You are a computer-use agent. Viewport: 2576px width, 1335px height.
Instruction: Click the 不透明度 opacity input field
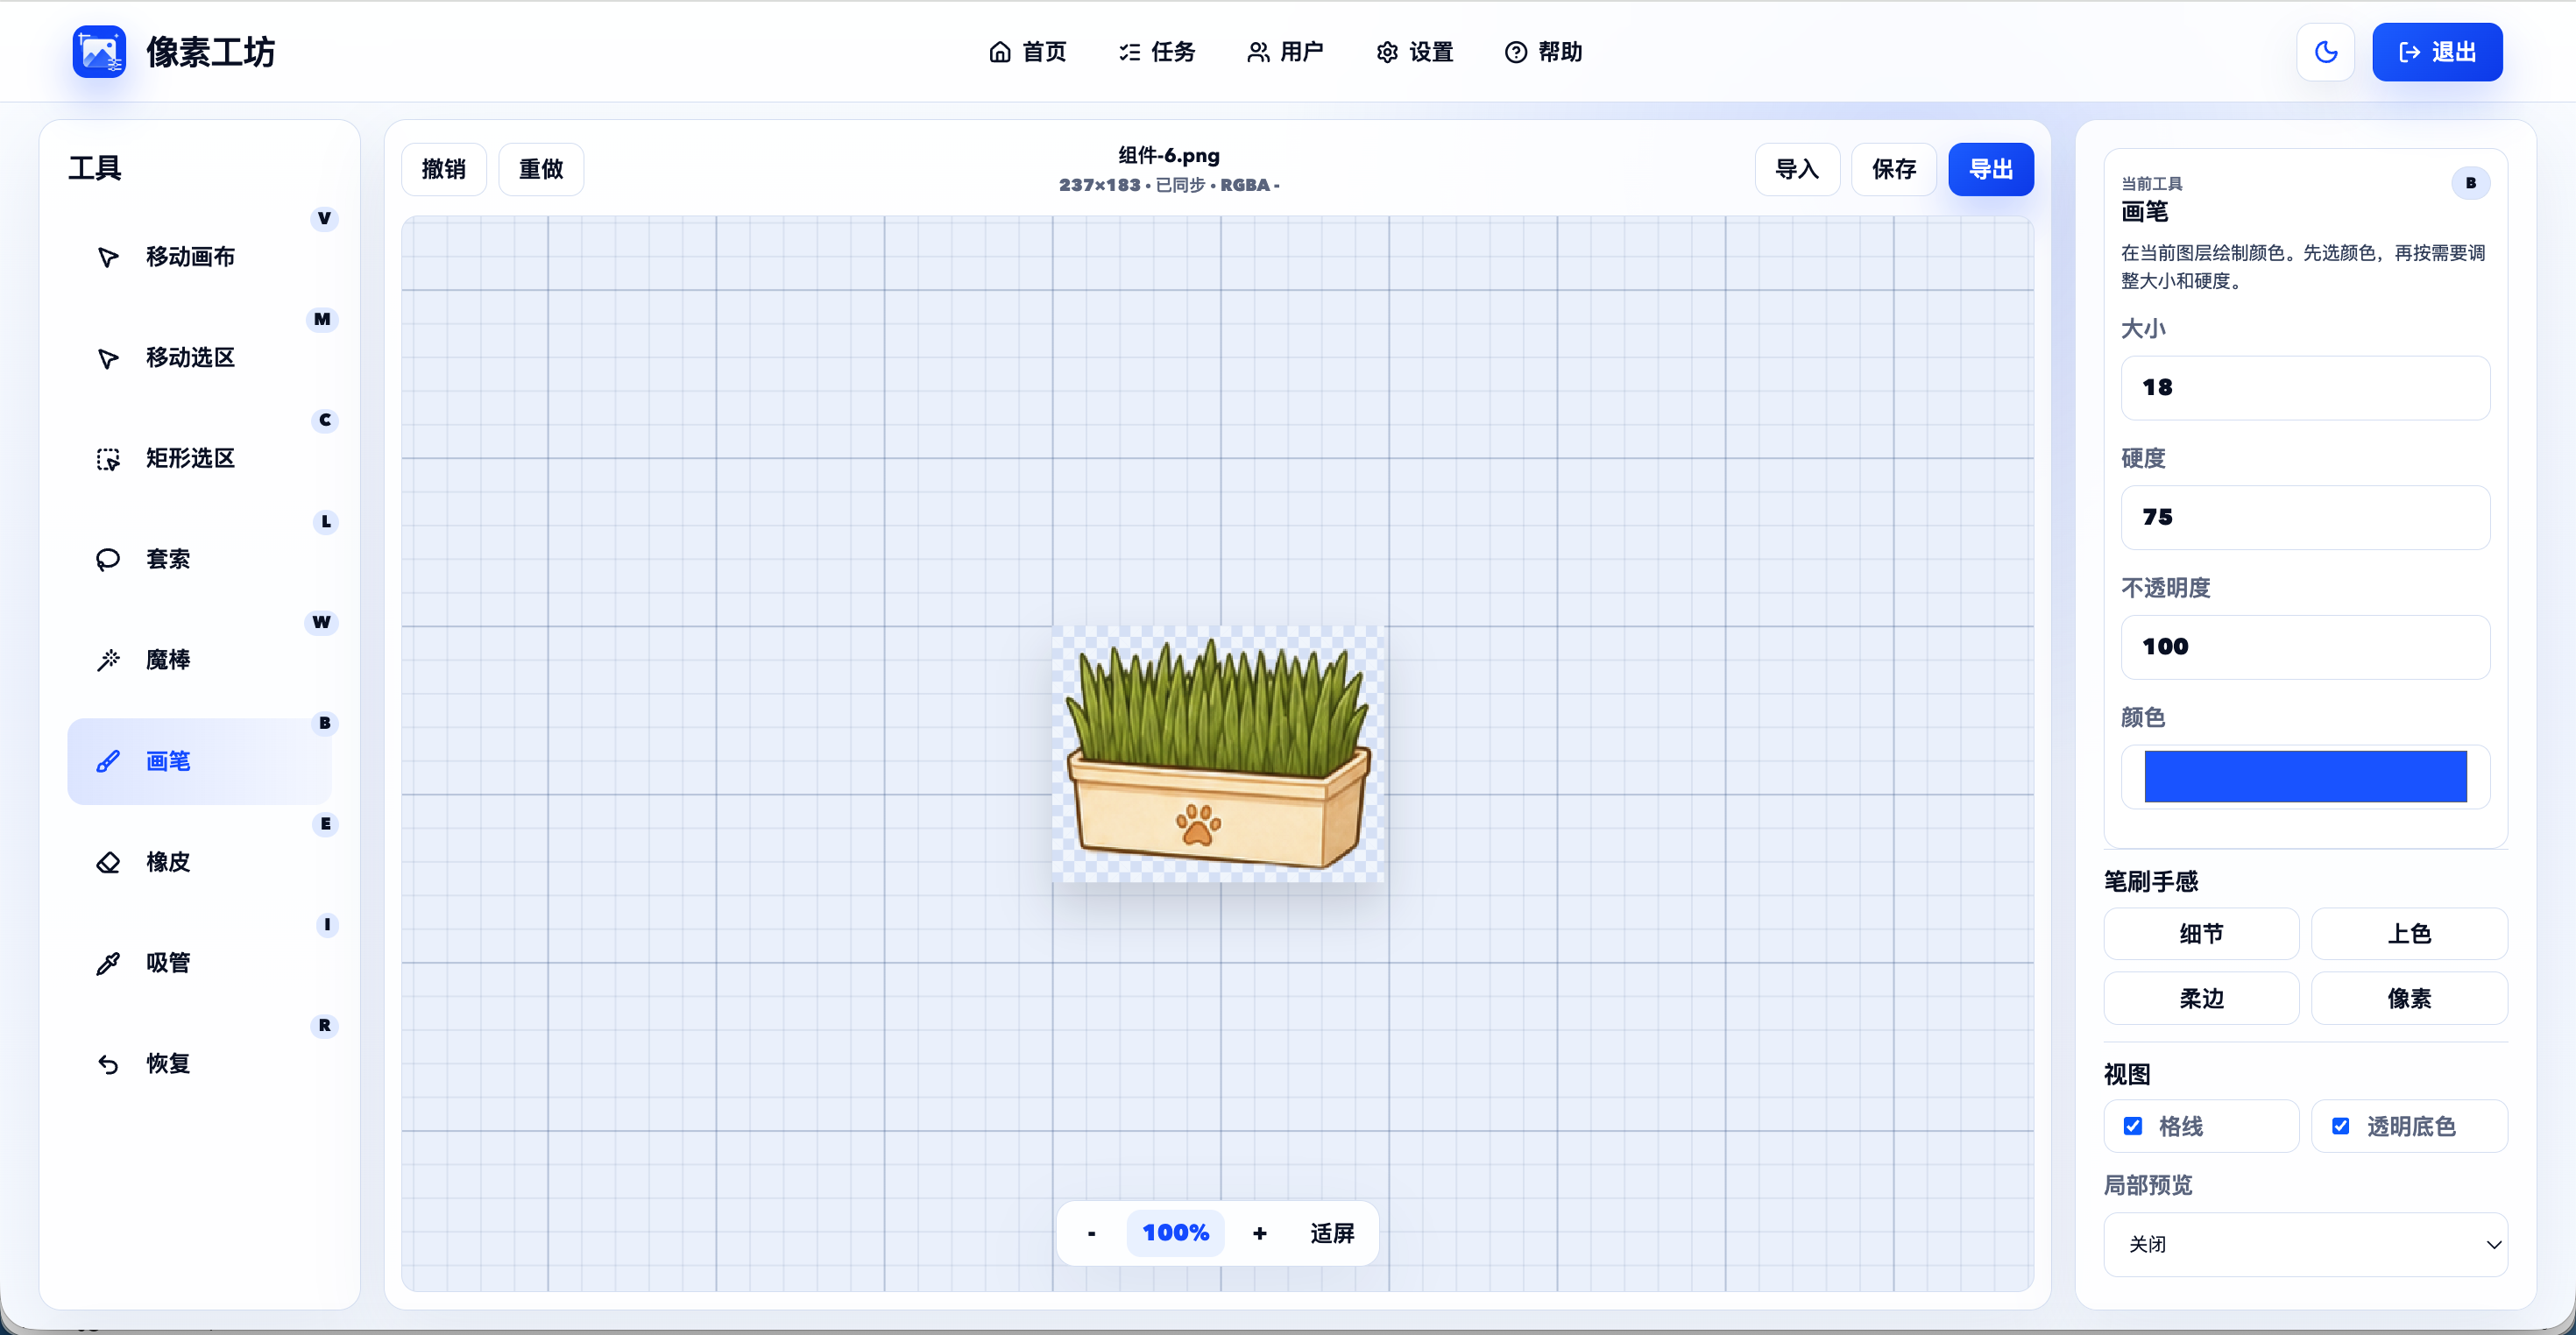[x=2305, y=647]
